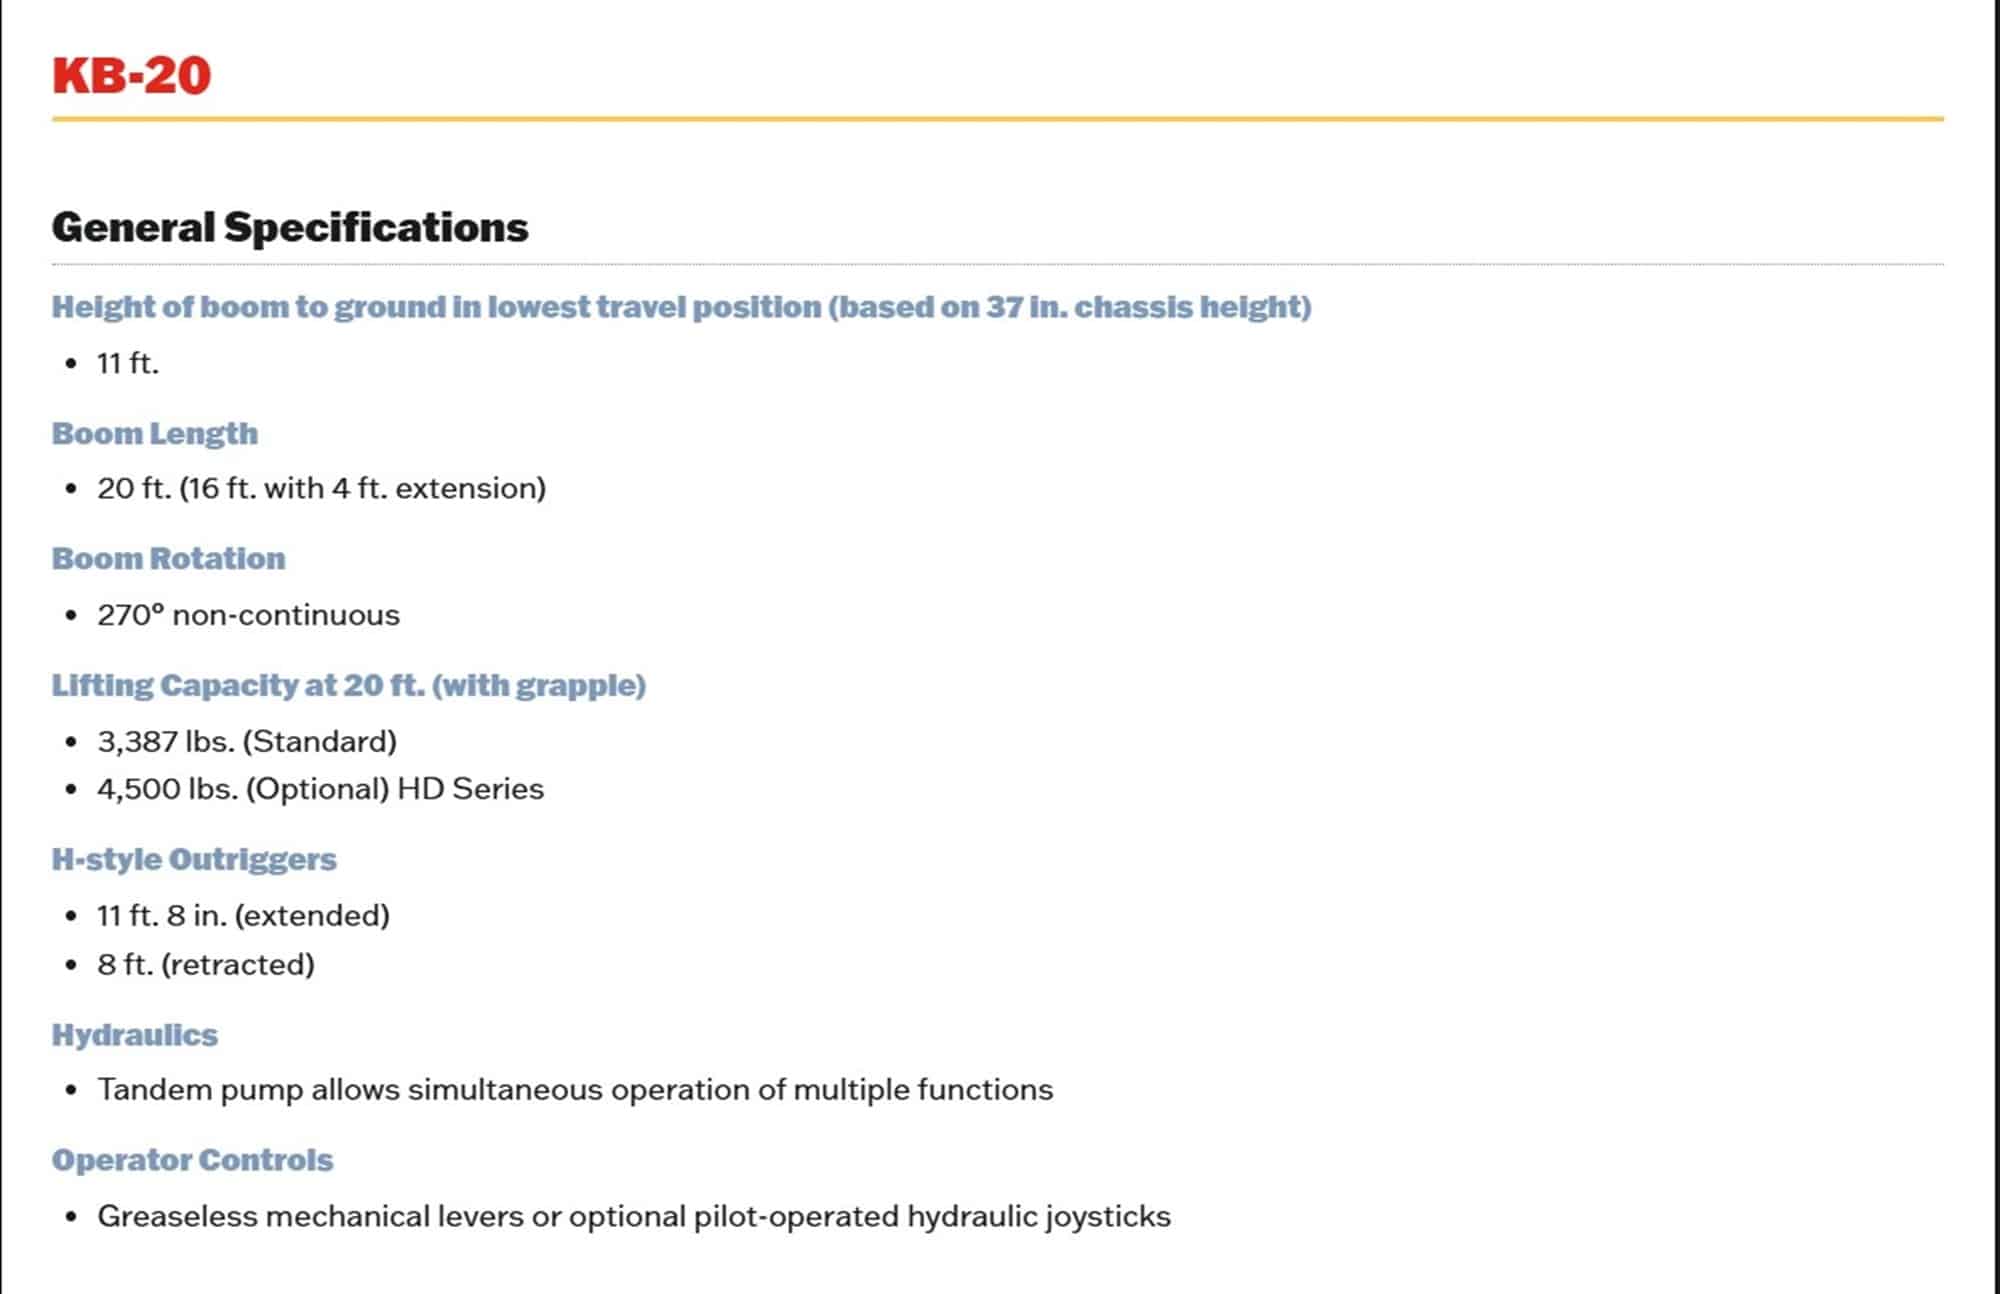Click the Boom Rotation heading
Viewport: 2000px width, 1294px height.
coord(168,558)
